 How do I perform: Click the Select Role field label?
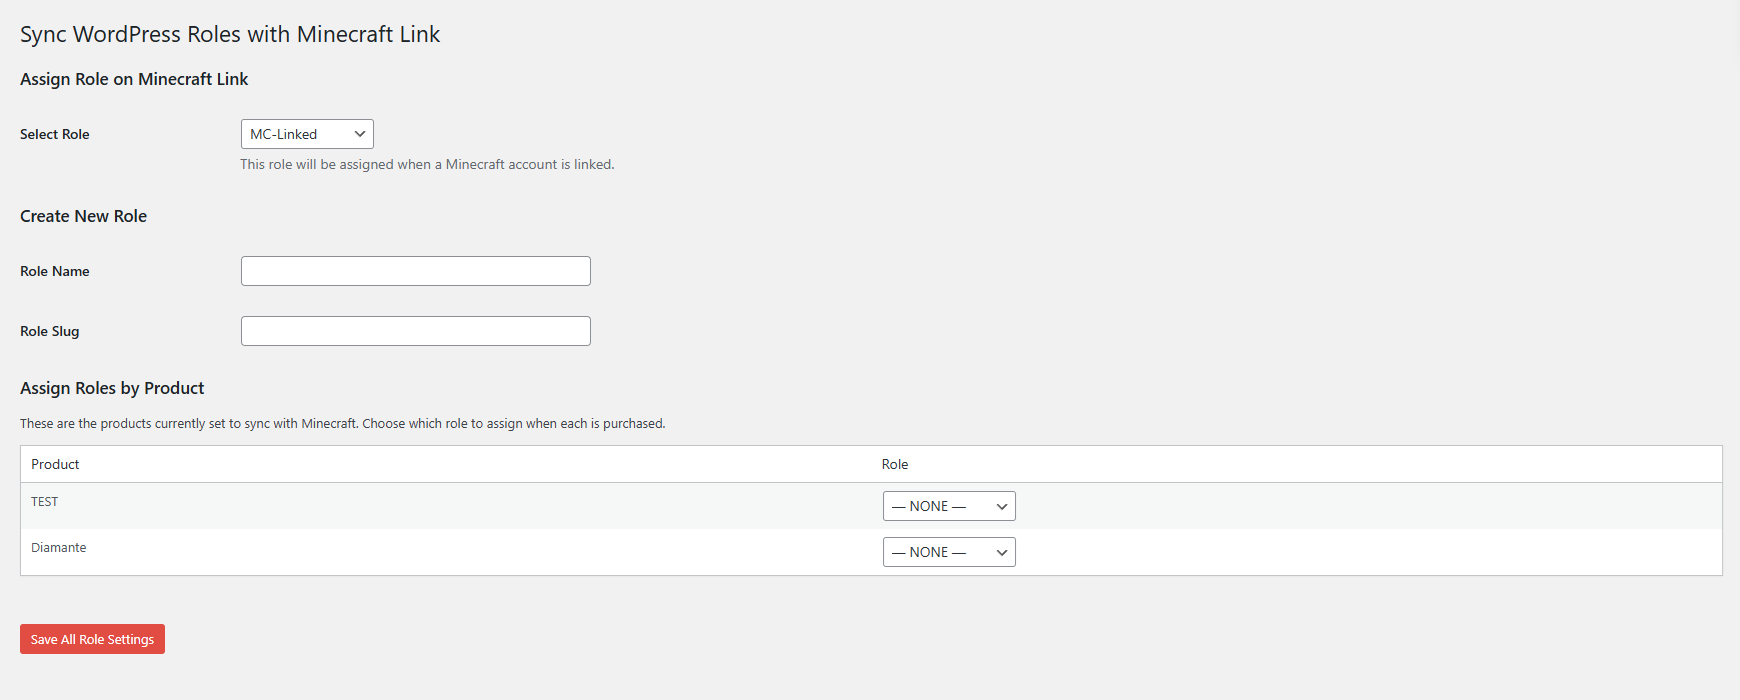[55, 134]
